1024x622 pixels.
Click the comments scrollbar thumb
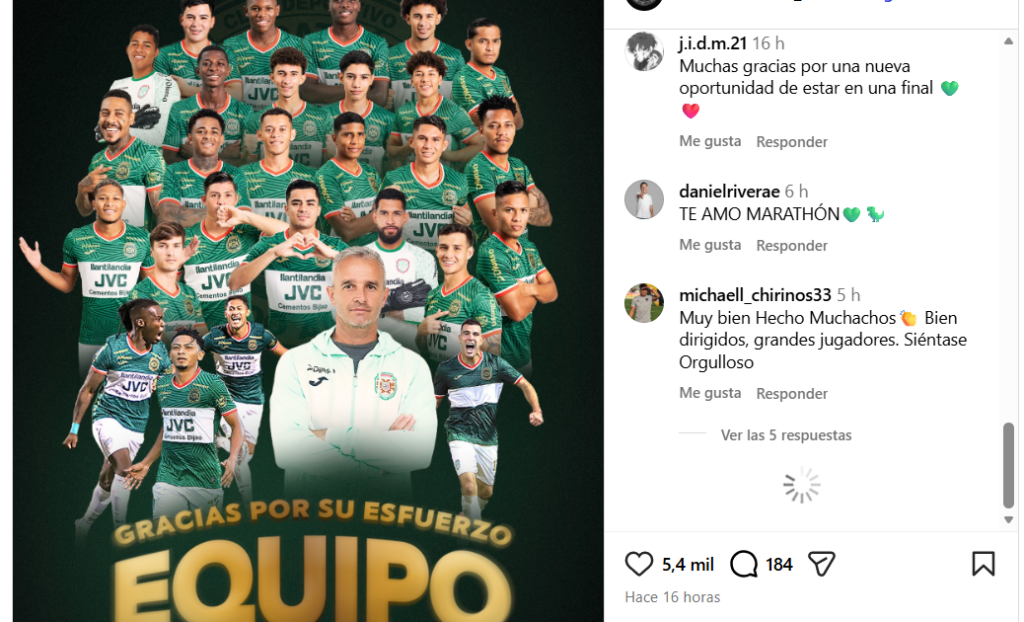pyautogui.click(x=1008, y=465)
